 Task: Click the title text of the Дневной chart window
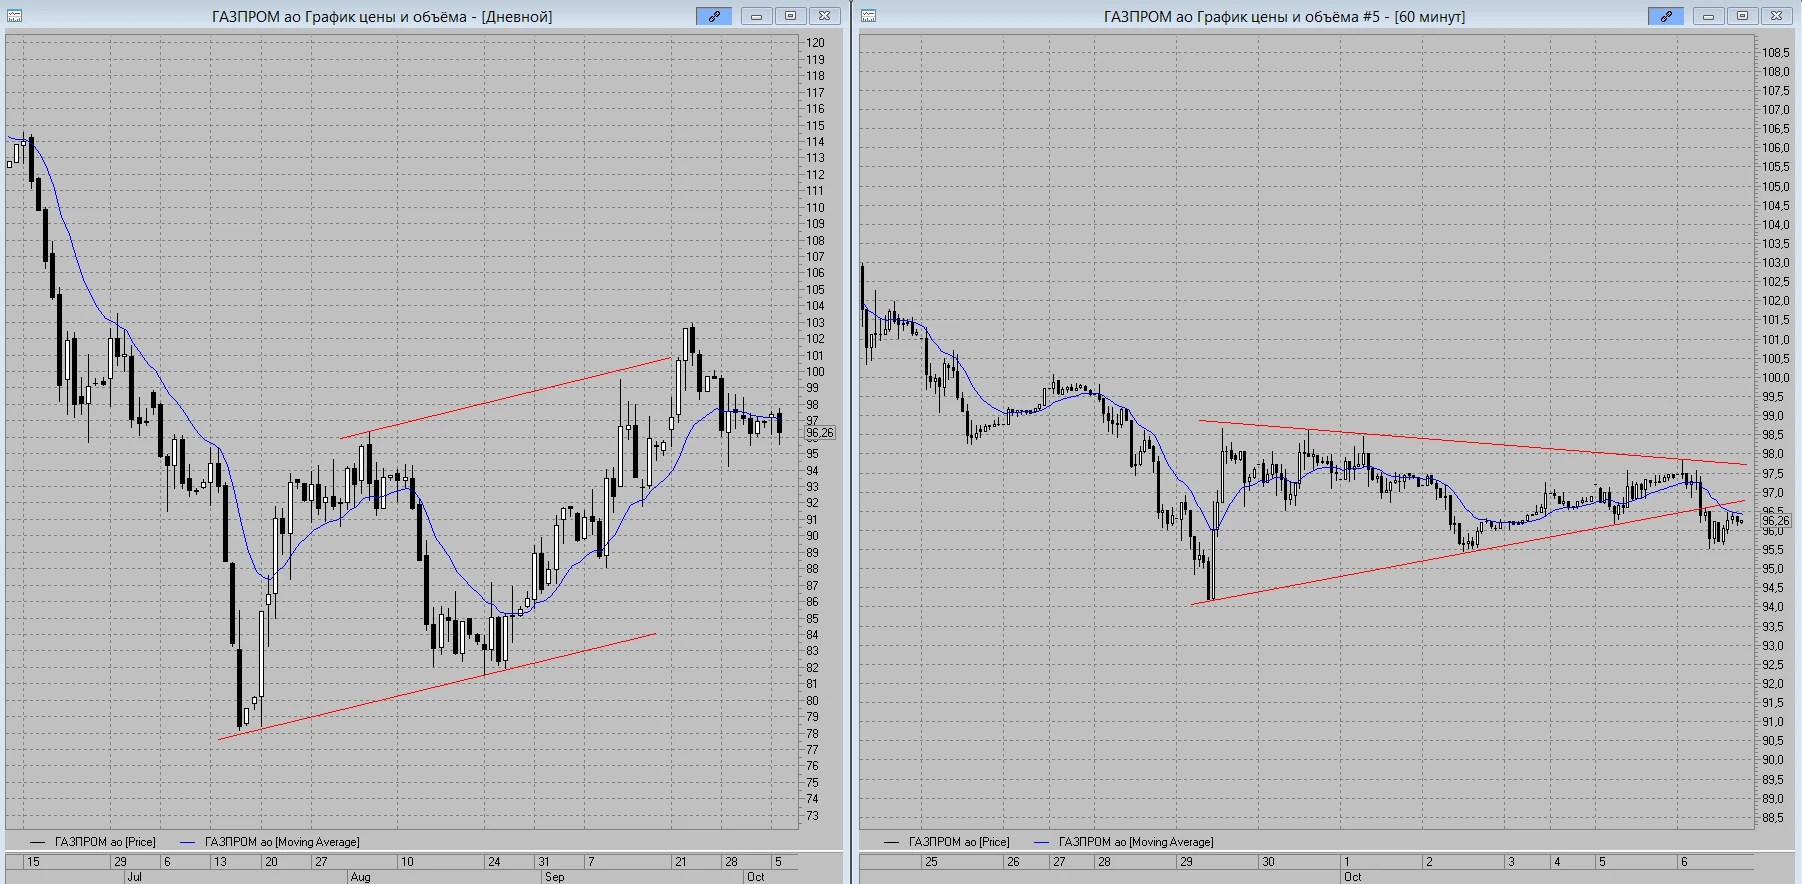(x=382, y=17)
